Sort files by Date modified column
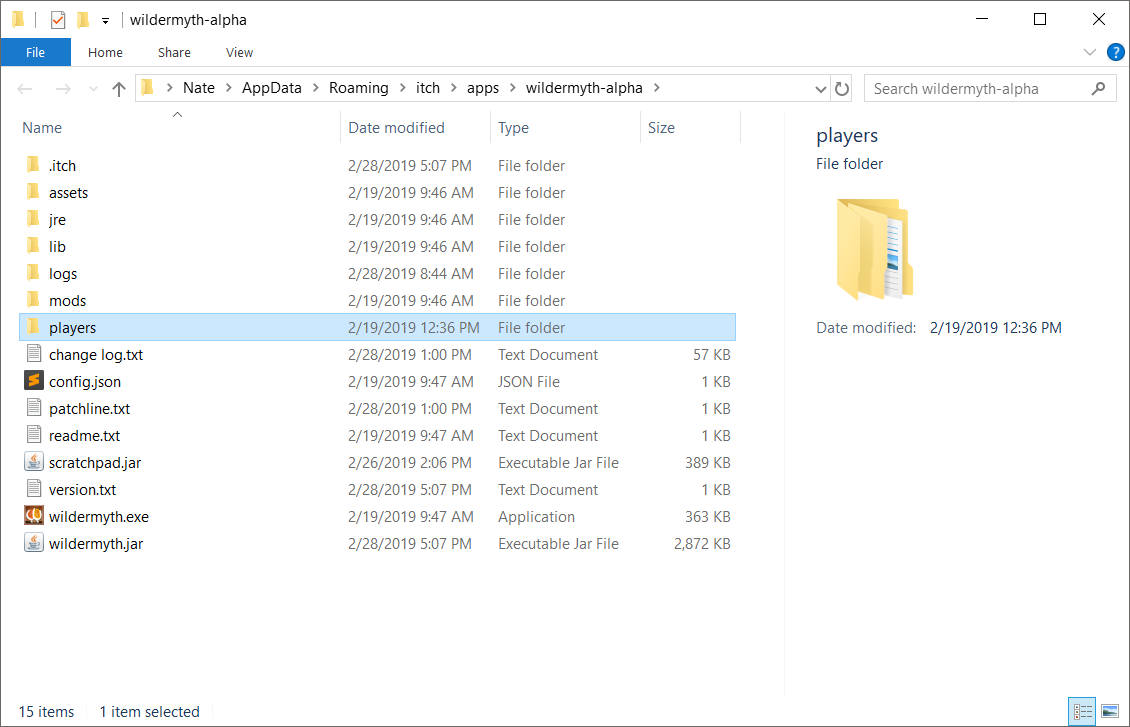The height and width of the screenshot is (727, 1130). (x=396, y=128)
